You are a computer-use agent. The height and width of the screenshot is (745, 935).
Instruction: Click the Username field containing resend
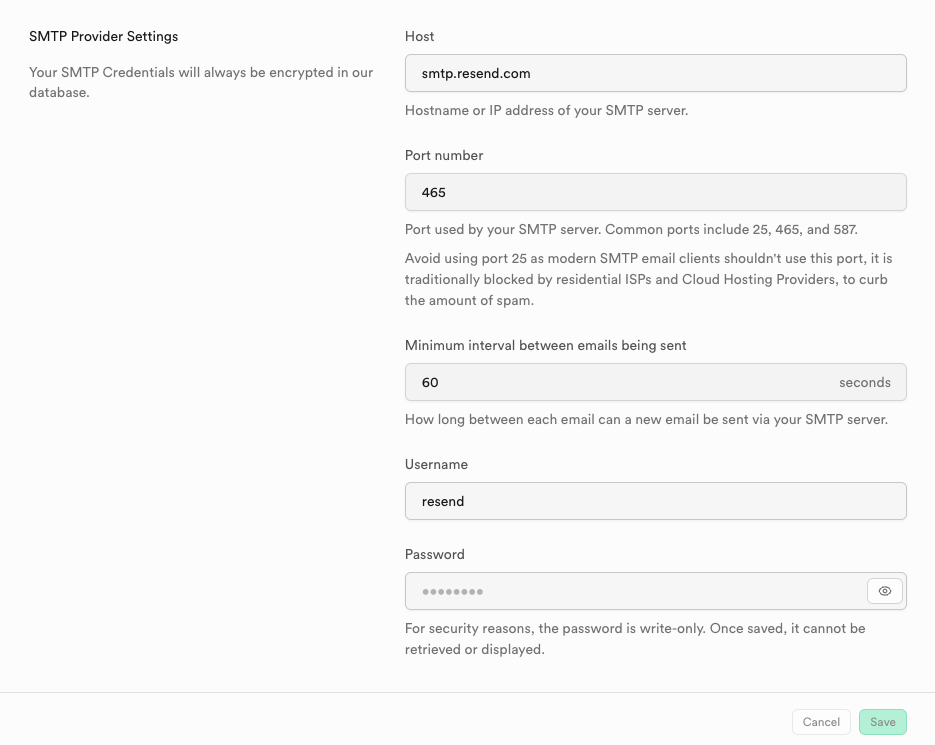[x=655, y=501]
